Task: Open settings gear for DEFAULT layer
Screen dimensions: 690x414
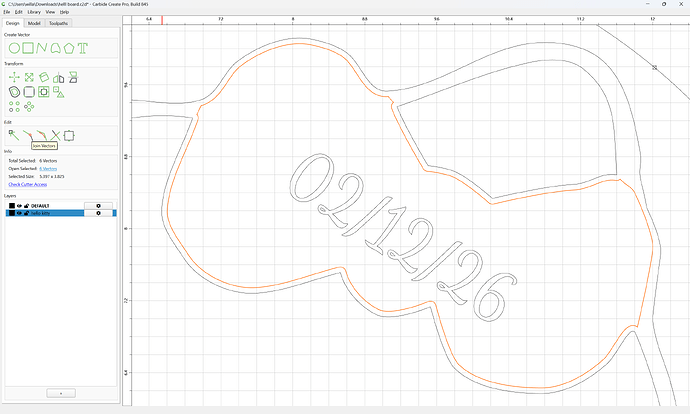Action: 98,206
